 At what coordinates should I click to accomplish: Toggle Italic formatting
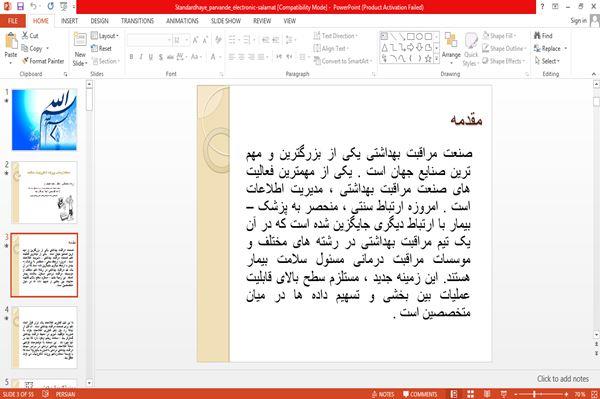click(141, 57)
